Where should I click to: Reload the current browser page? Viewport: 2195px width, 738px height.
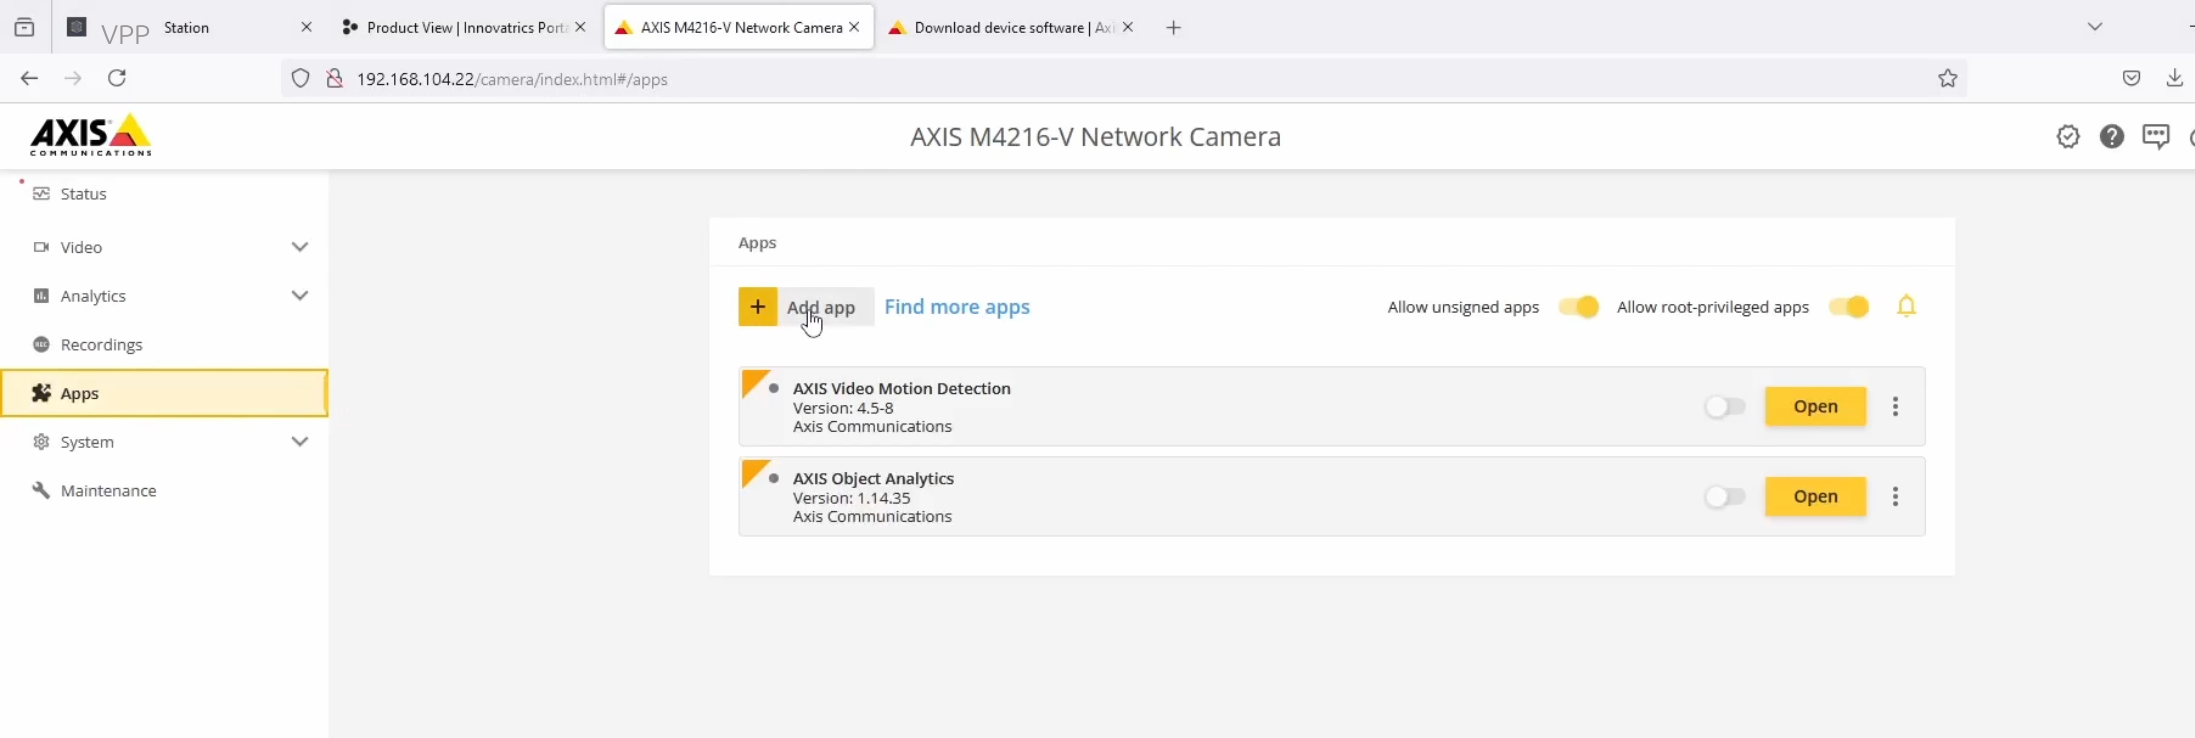[117, 78]
